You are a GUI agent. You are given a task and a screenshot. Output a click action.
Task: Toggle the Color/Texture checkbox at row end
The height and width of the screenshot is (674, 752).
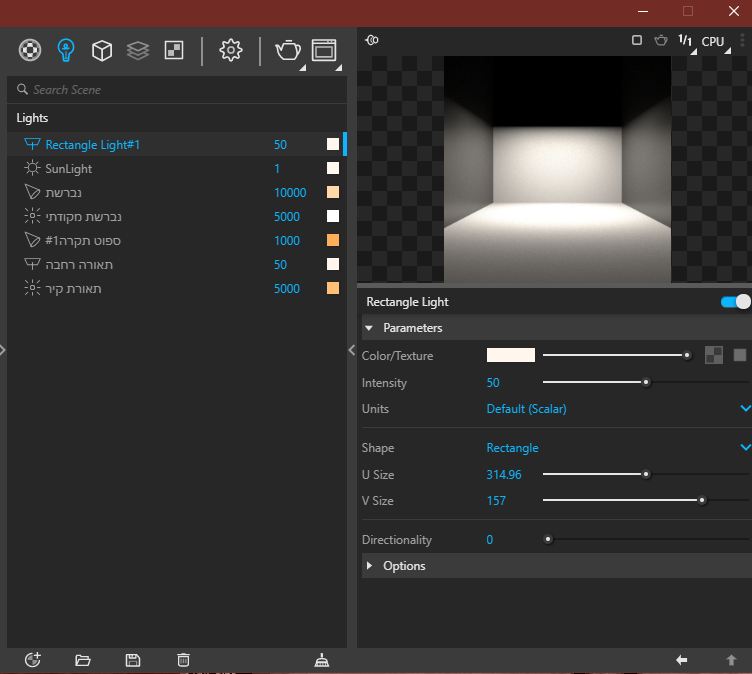(x=740, y=355)
